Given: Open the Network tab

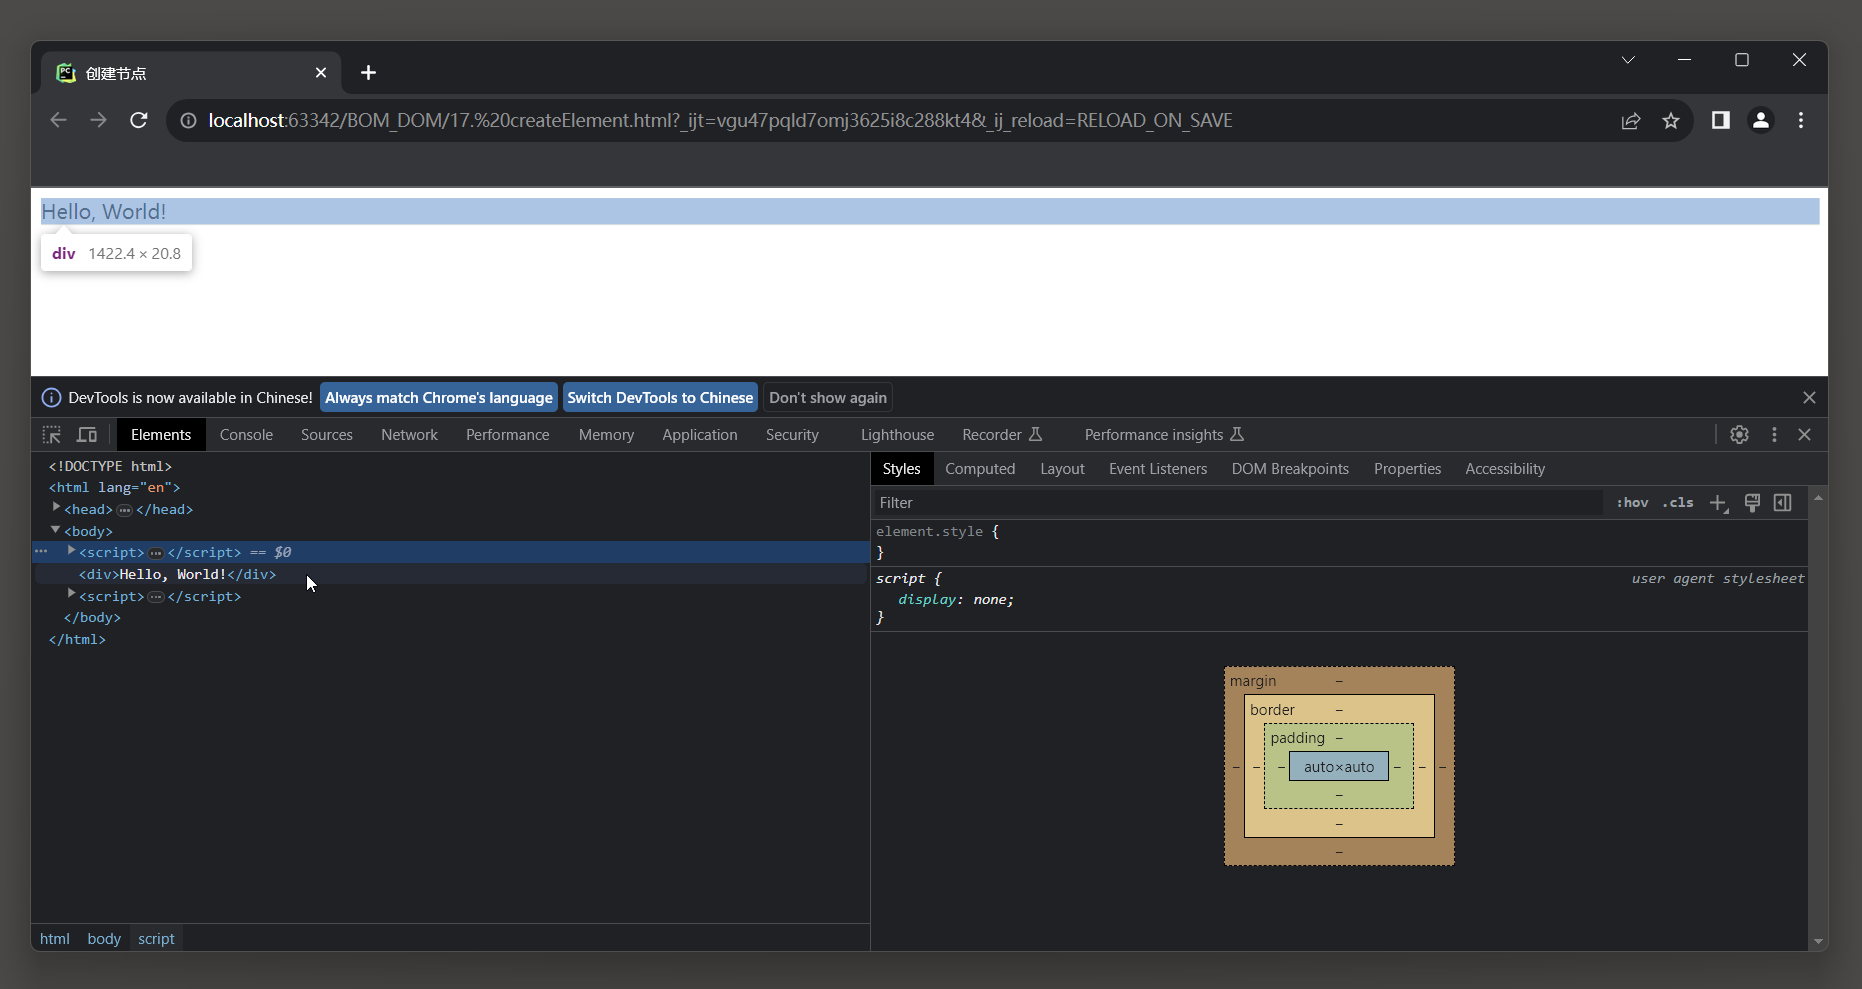Looking at the screenshot, I should click(409, 435).
